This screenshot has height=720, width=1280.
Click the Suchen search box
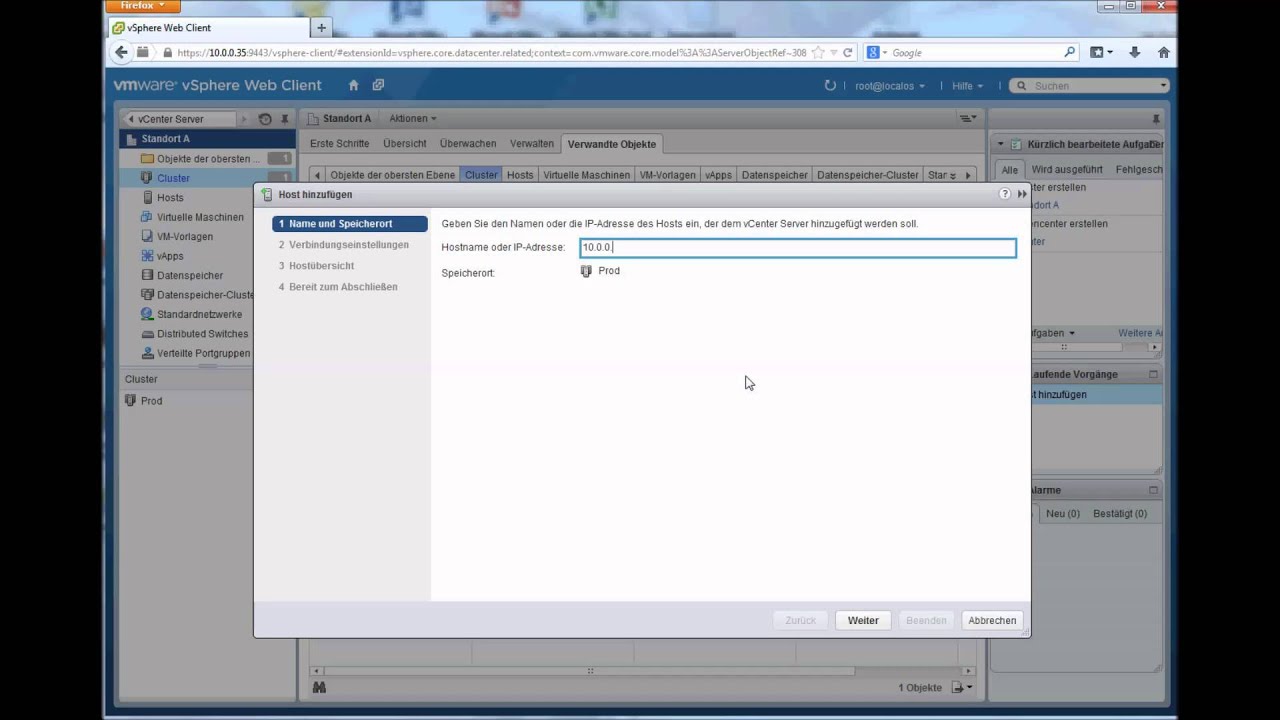[1090, 86]
